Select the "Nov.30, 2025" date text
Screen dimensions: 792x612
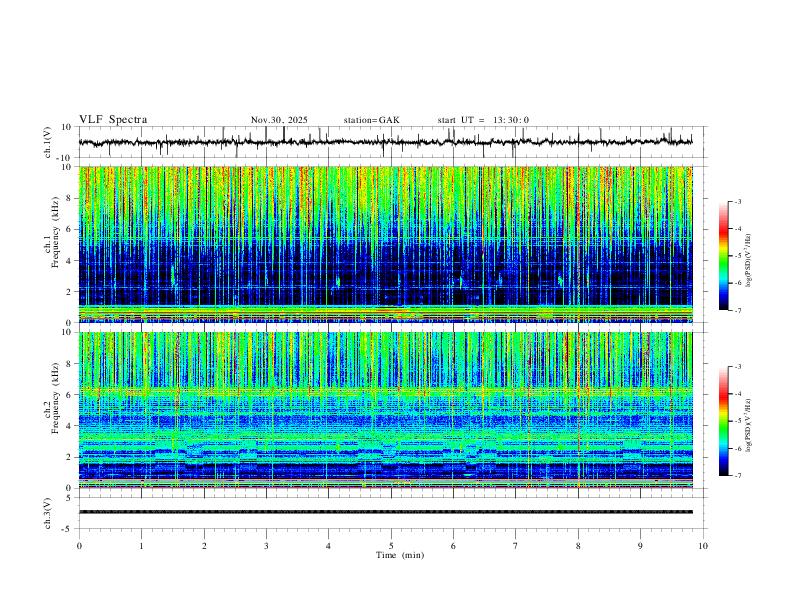(279, 120)
